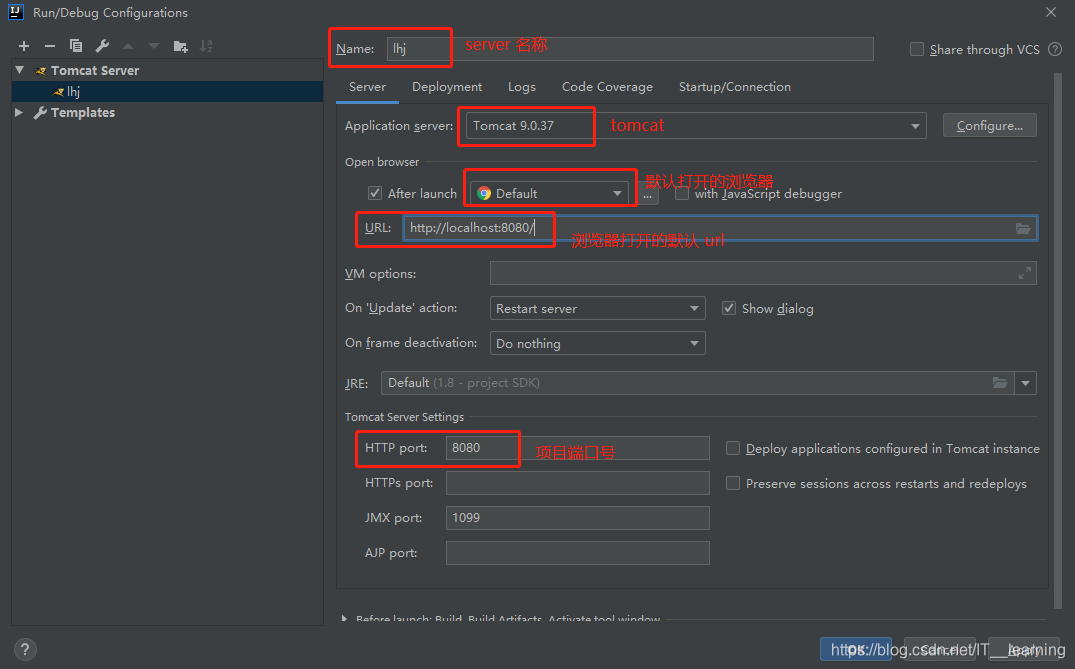The image size is (1075, 669).
Task: Switch to the Logs tab
Action: [x=522, y=87]
